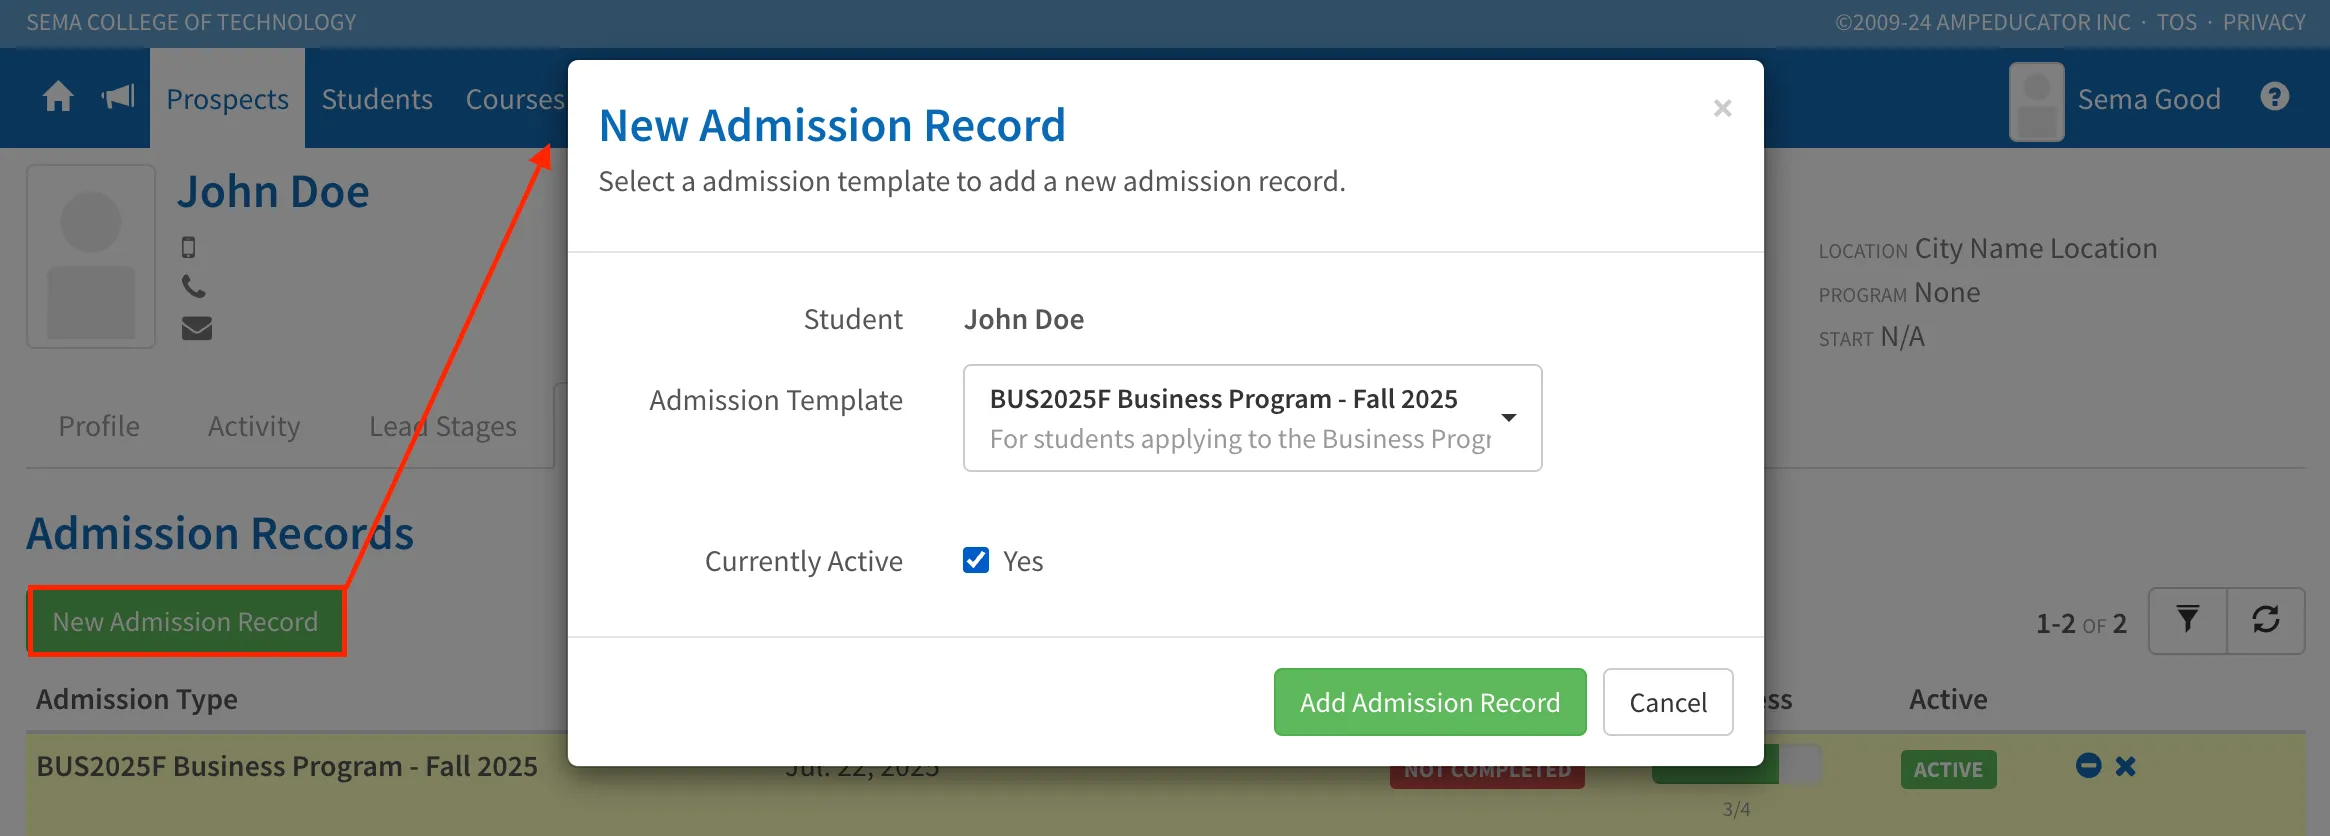Switch to the Students menu
This screenshot has width=2330, height=836.
[x=377, y=99]
